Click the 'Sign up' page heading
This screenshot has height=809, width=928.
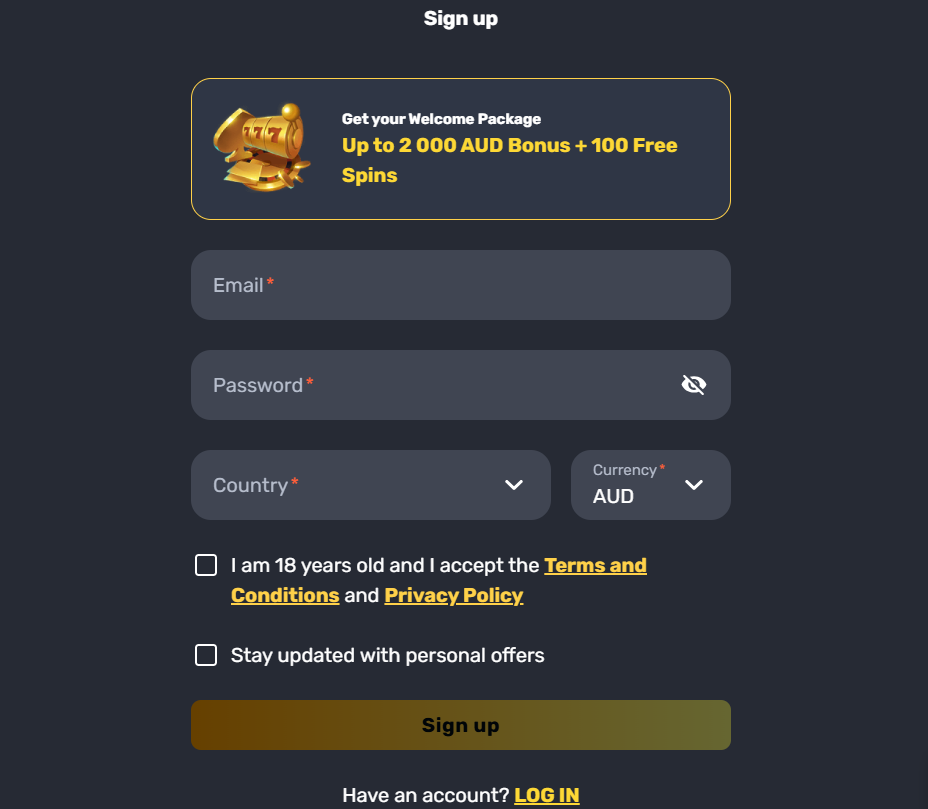(460, 18)
